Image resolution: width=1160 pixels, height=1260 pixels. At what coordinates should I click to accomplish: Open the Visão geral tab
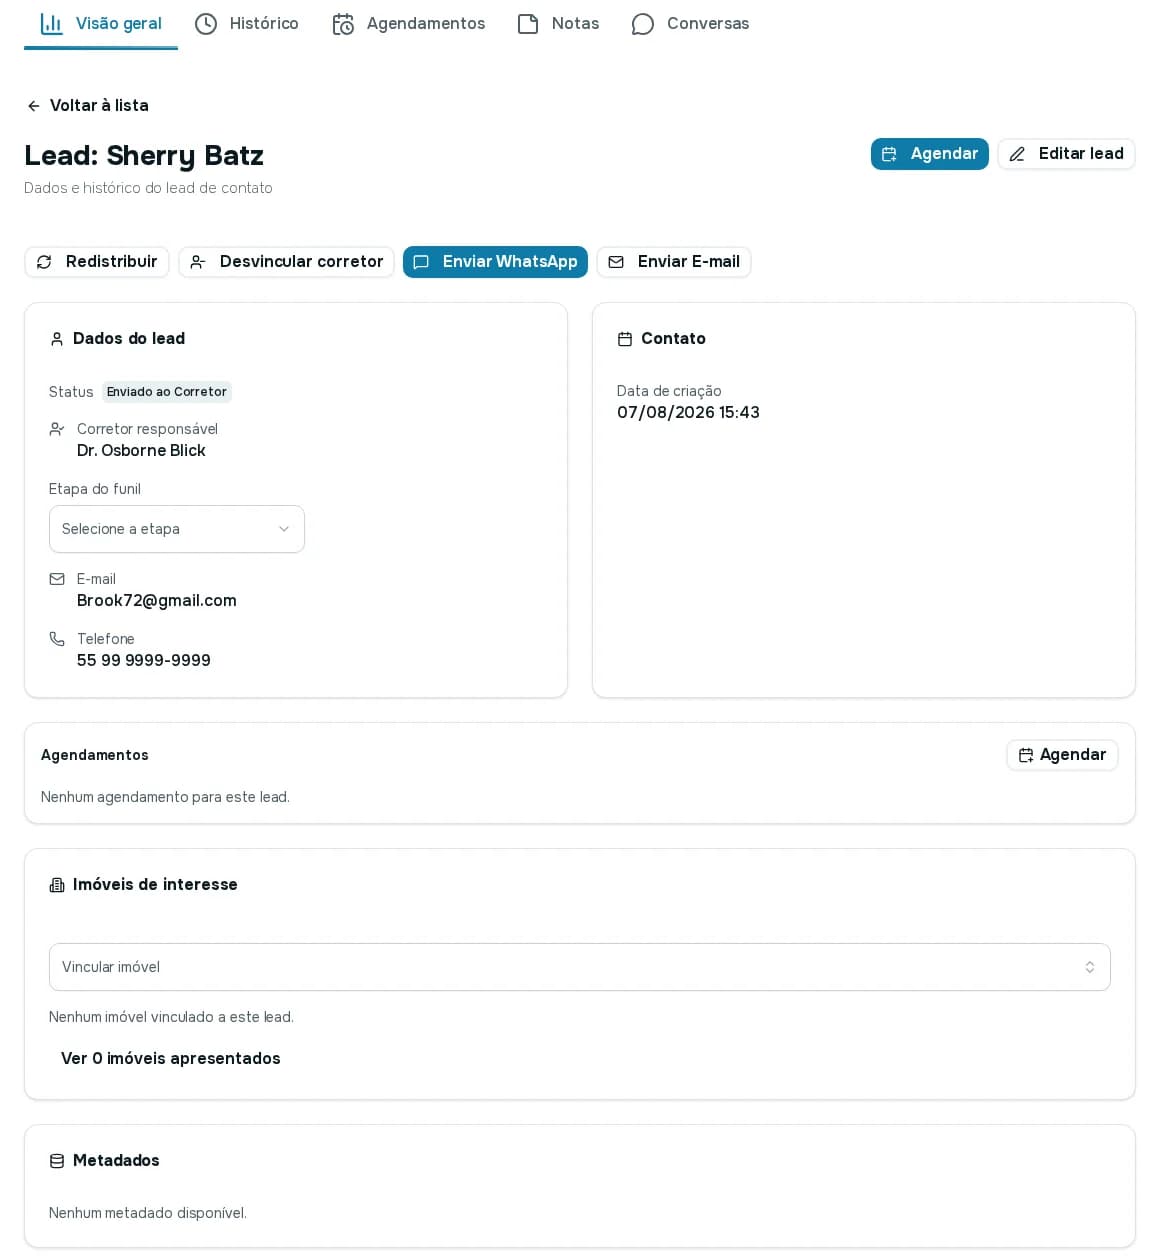101,24
